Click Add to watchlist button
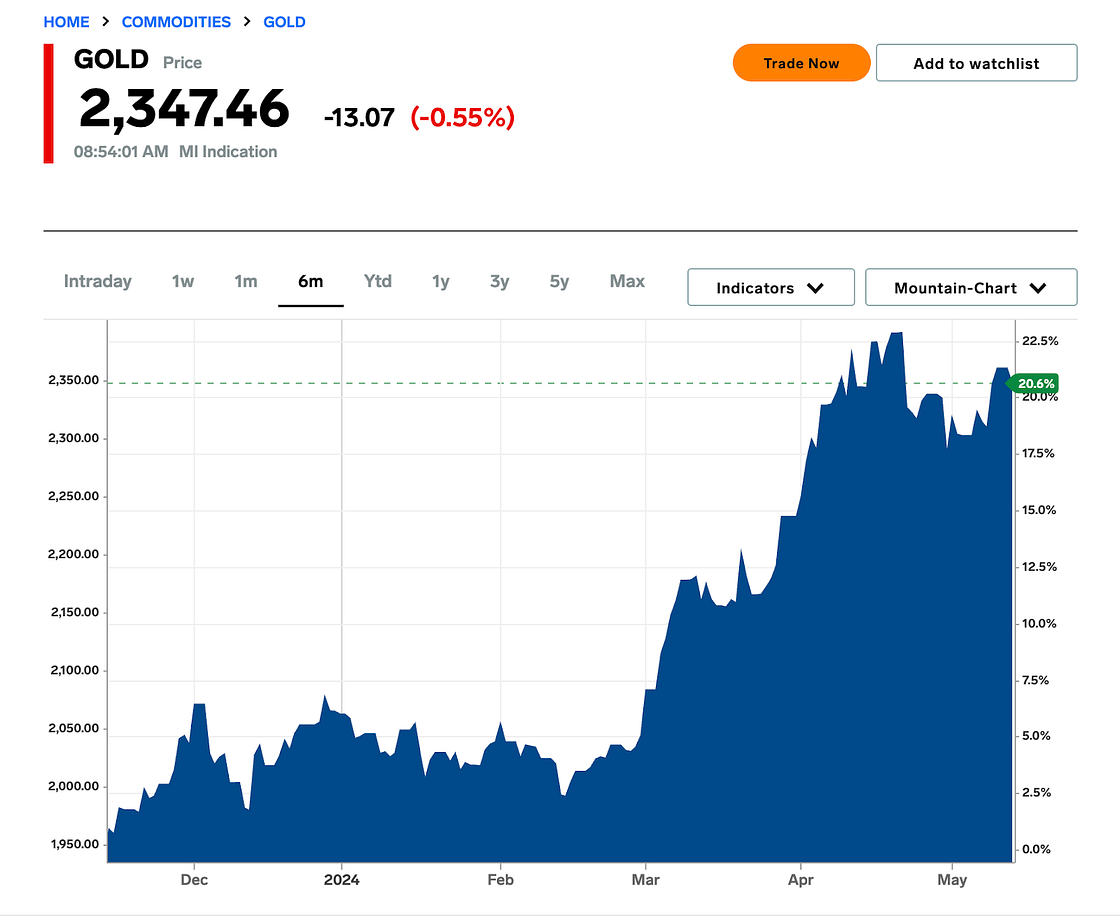The height and width of the screenshot is (916, 1120). [976, 63]
